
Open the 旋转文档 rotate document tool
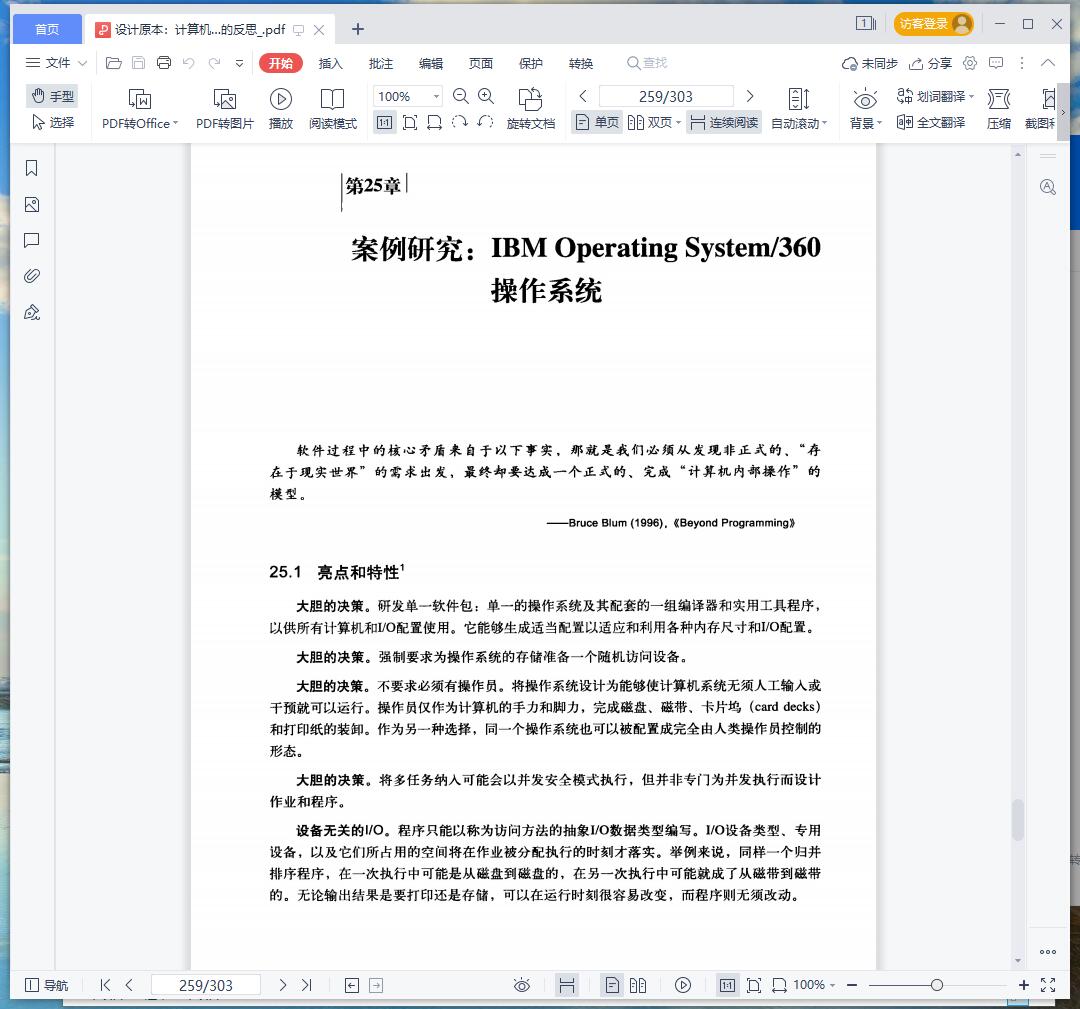tap(530, 109)
